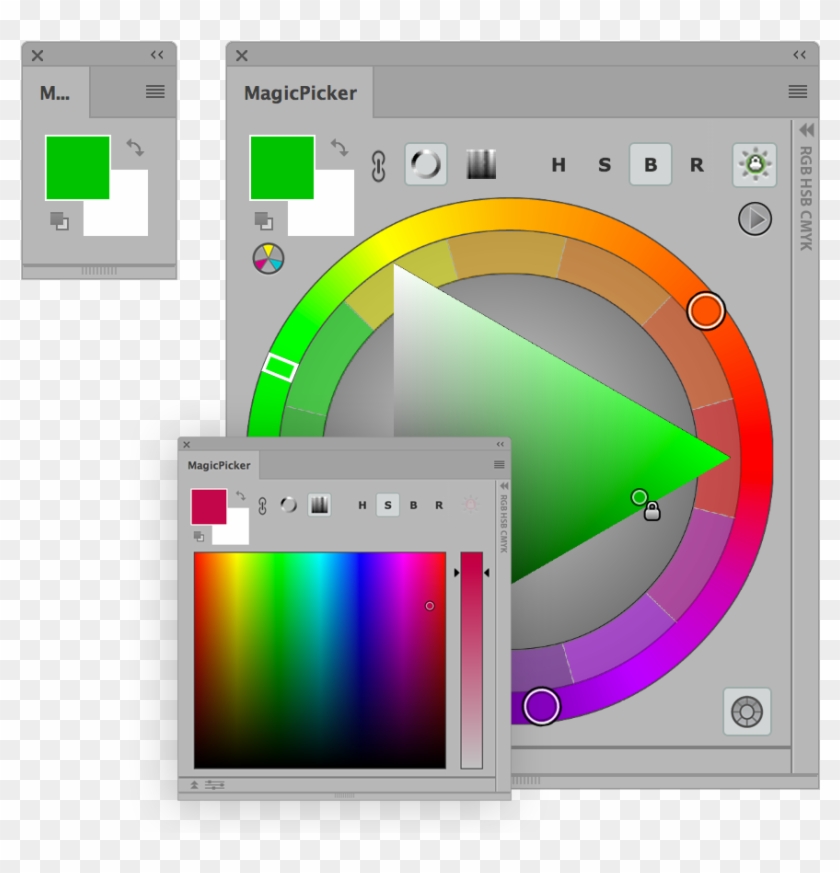Close the large MagicPicker panel
840x873 pixels.
[x=242, y=56]
